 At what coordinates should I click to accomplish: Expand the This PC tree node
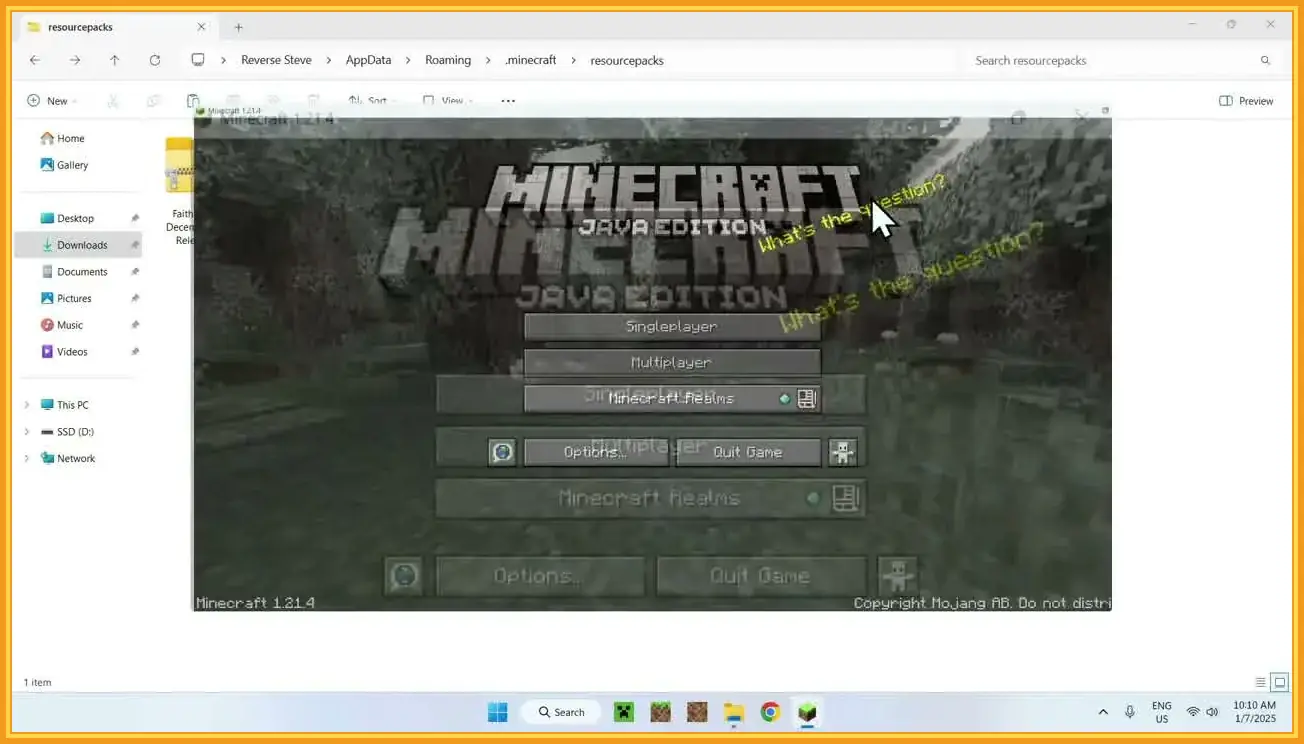click(x=27, y=405)
